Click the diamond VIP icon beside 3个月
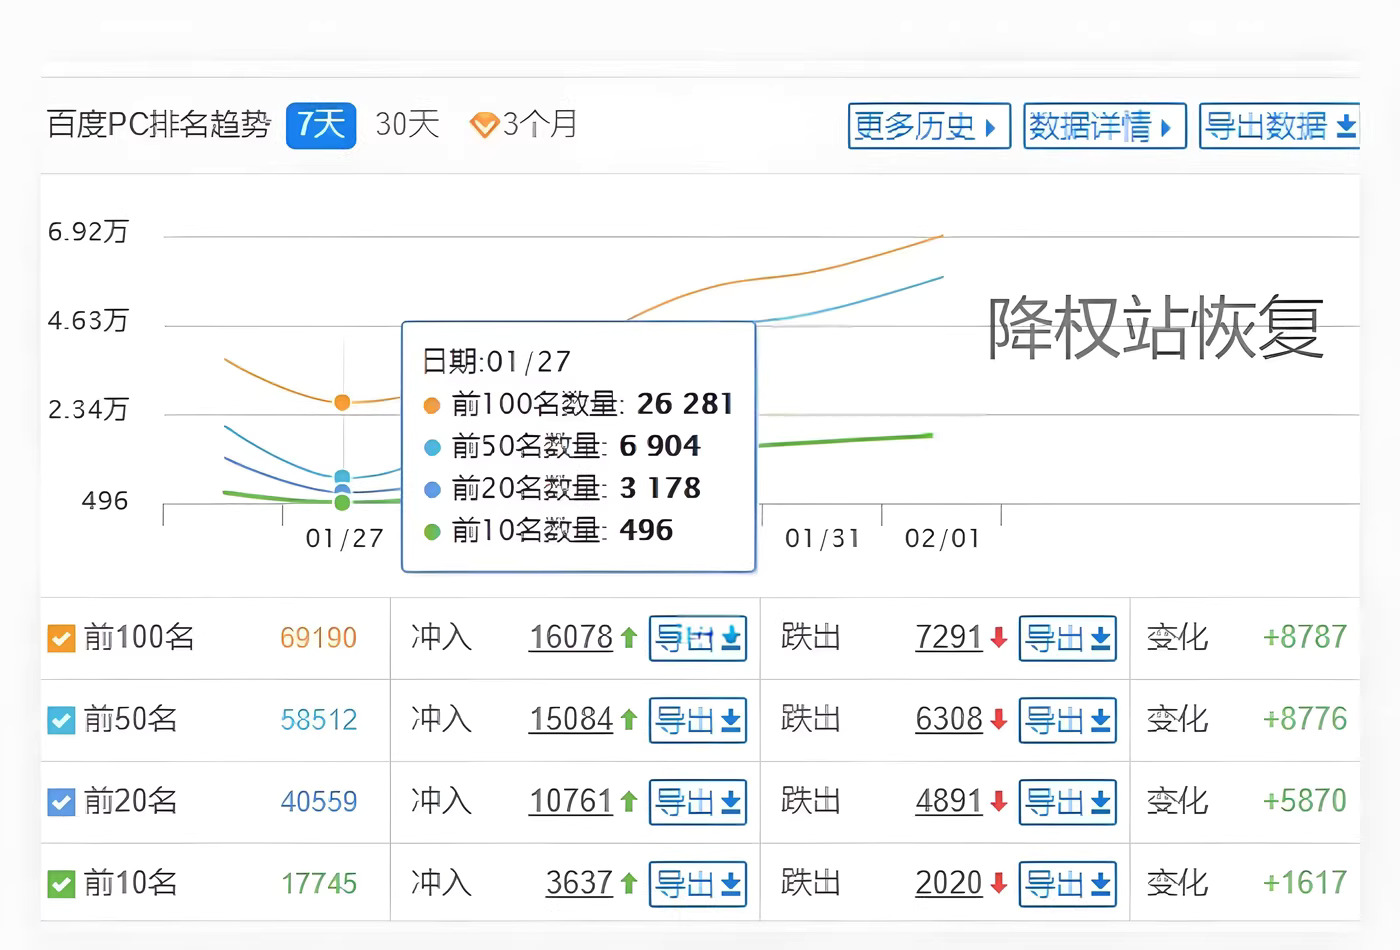Viewport: 1400px width, 950px height. [484, 126]
